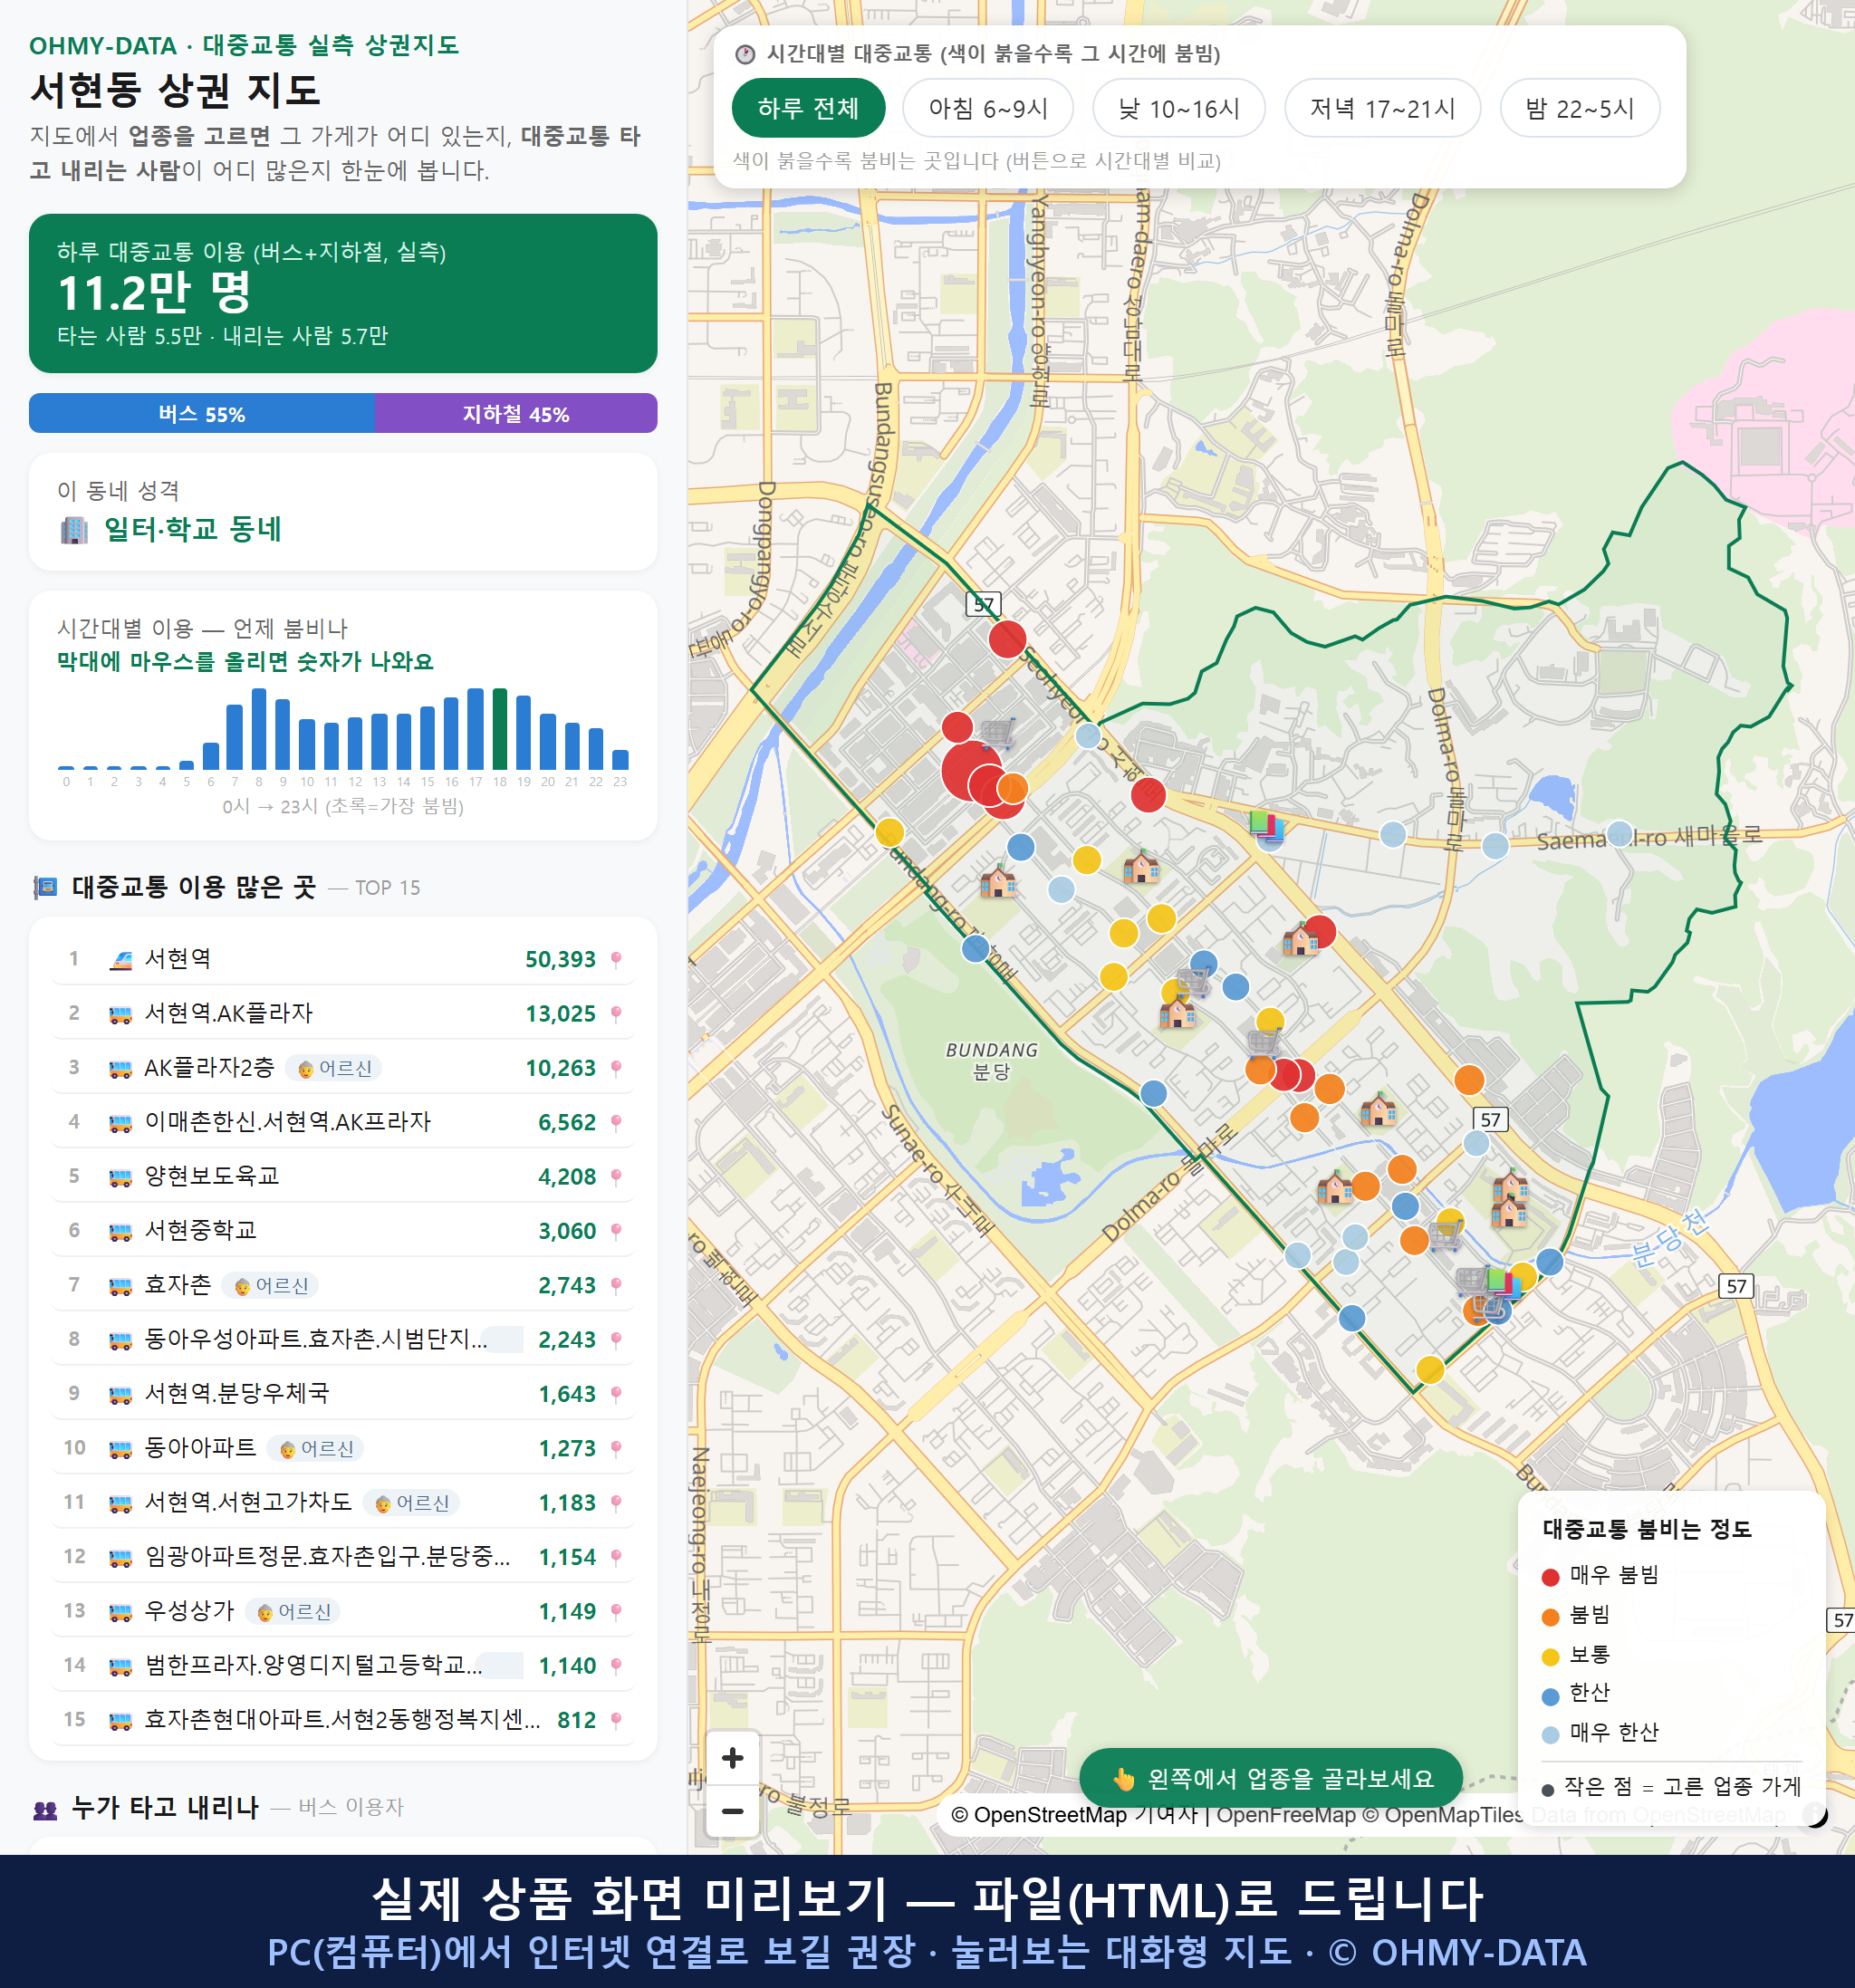This screenshot has width=1855, height=1988.
Task: Click the 왼쪽에서 업종을 골라보세요 green button
Action: tap(1271, 1779)
